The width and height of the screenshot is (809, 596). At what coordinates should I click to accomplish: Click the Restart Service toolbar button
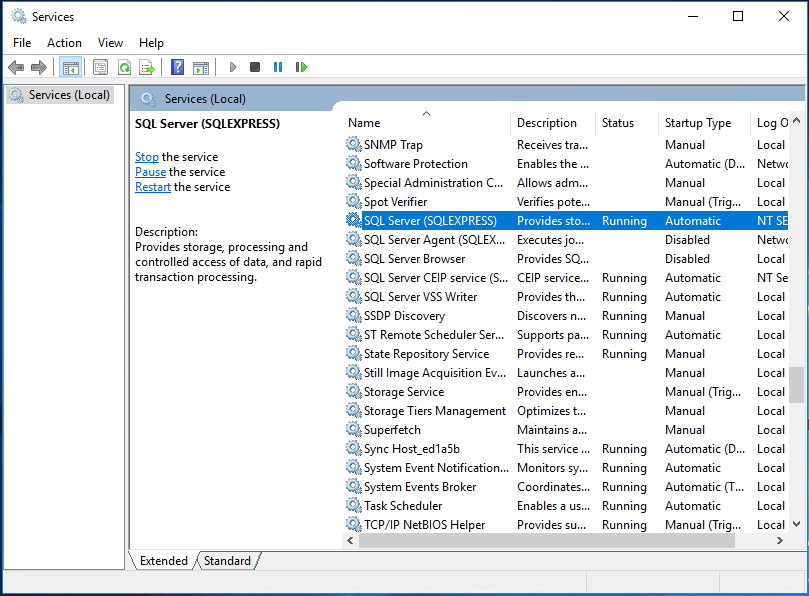click(x=301, y=67)
